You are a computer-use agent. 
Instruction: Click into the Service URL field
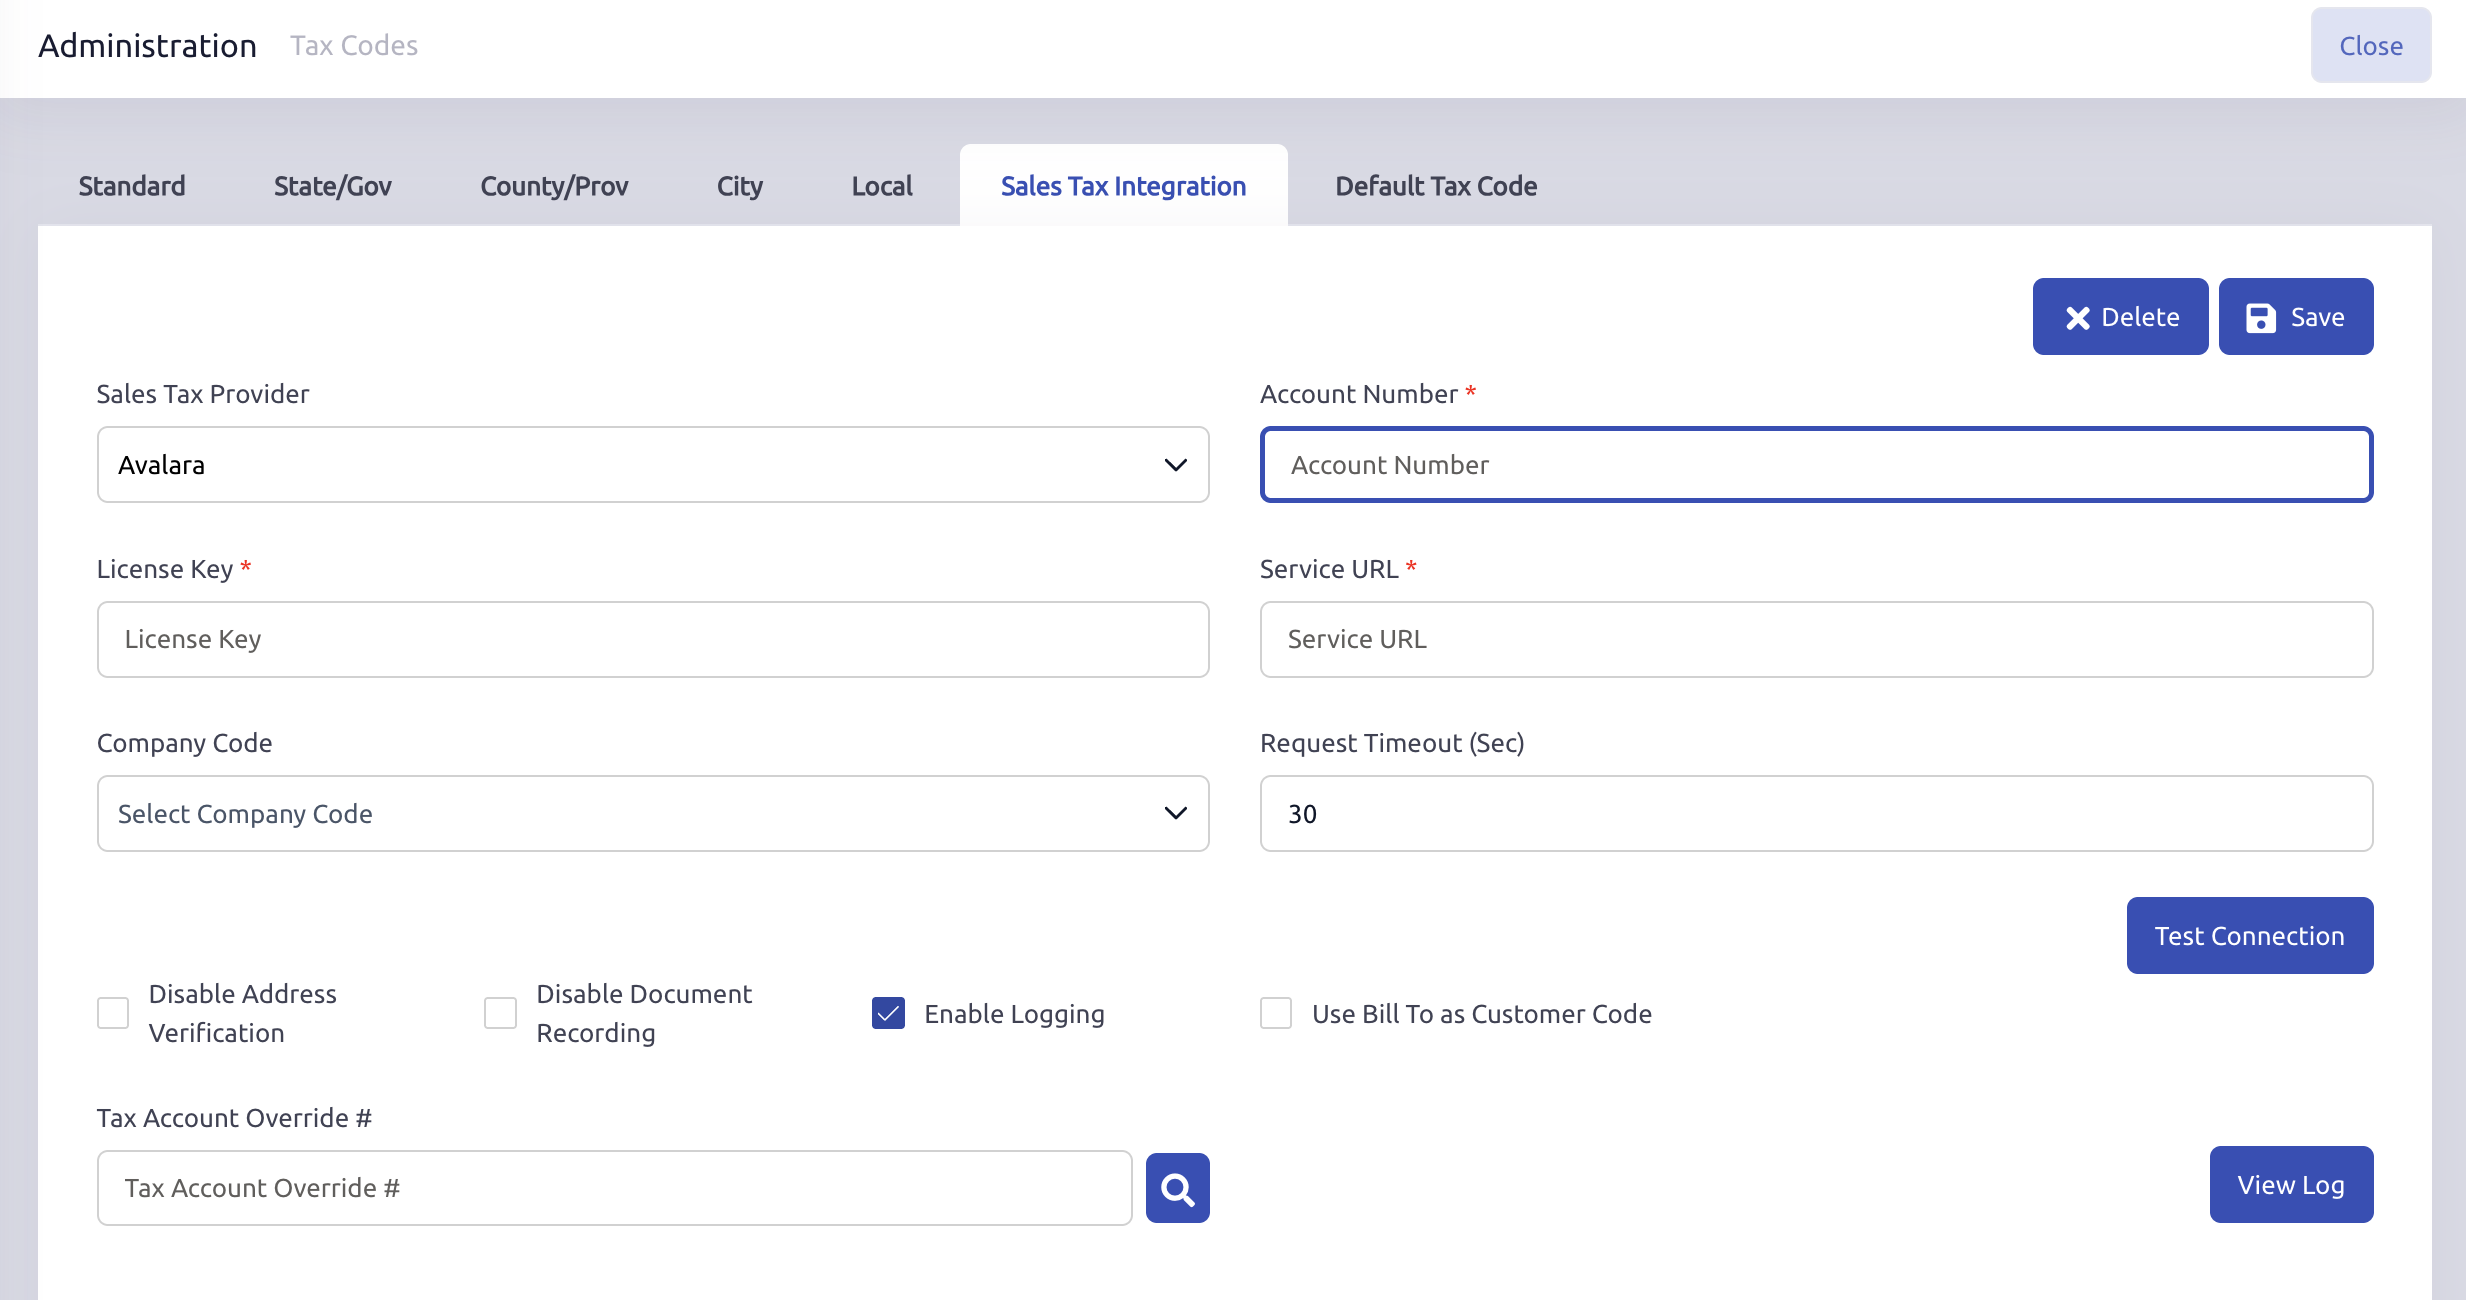click(x=1815, y=640)
